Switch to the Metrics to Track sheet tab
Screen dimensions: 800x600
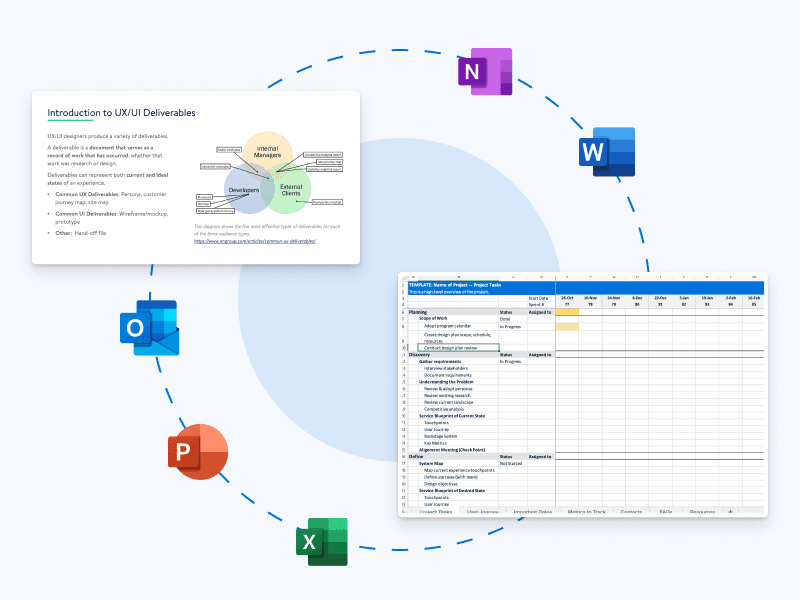click(x=586, y=512)
